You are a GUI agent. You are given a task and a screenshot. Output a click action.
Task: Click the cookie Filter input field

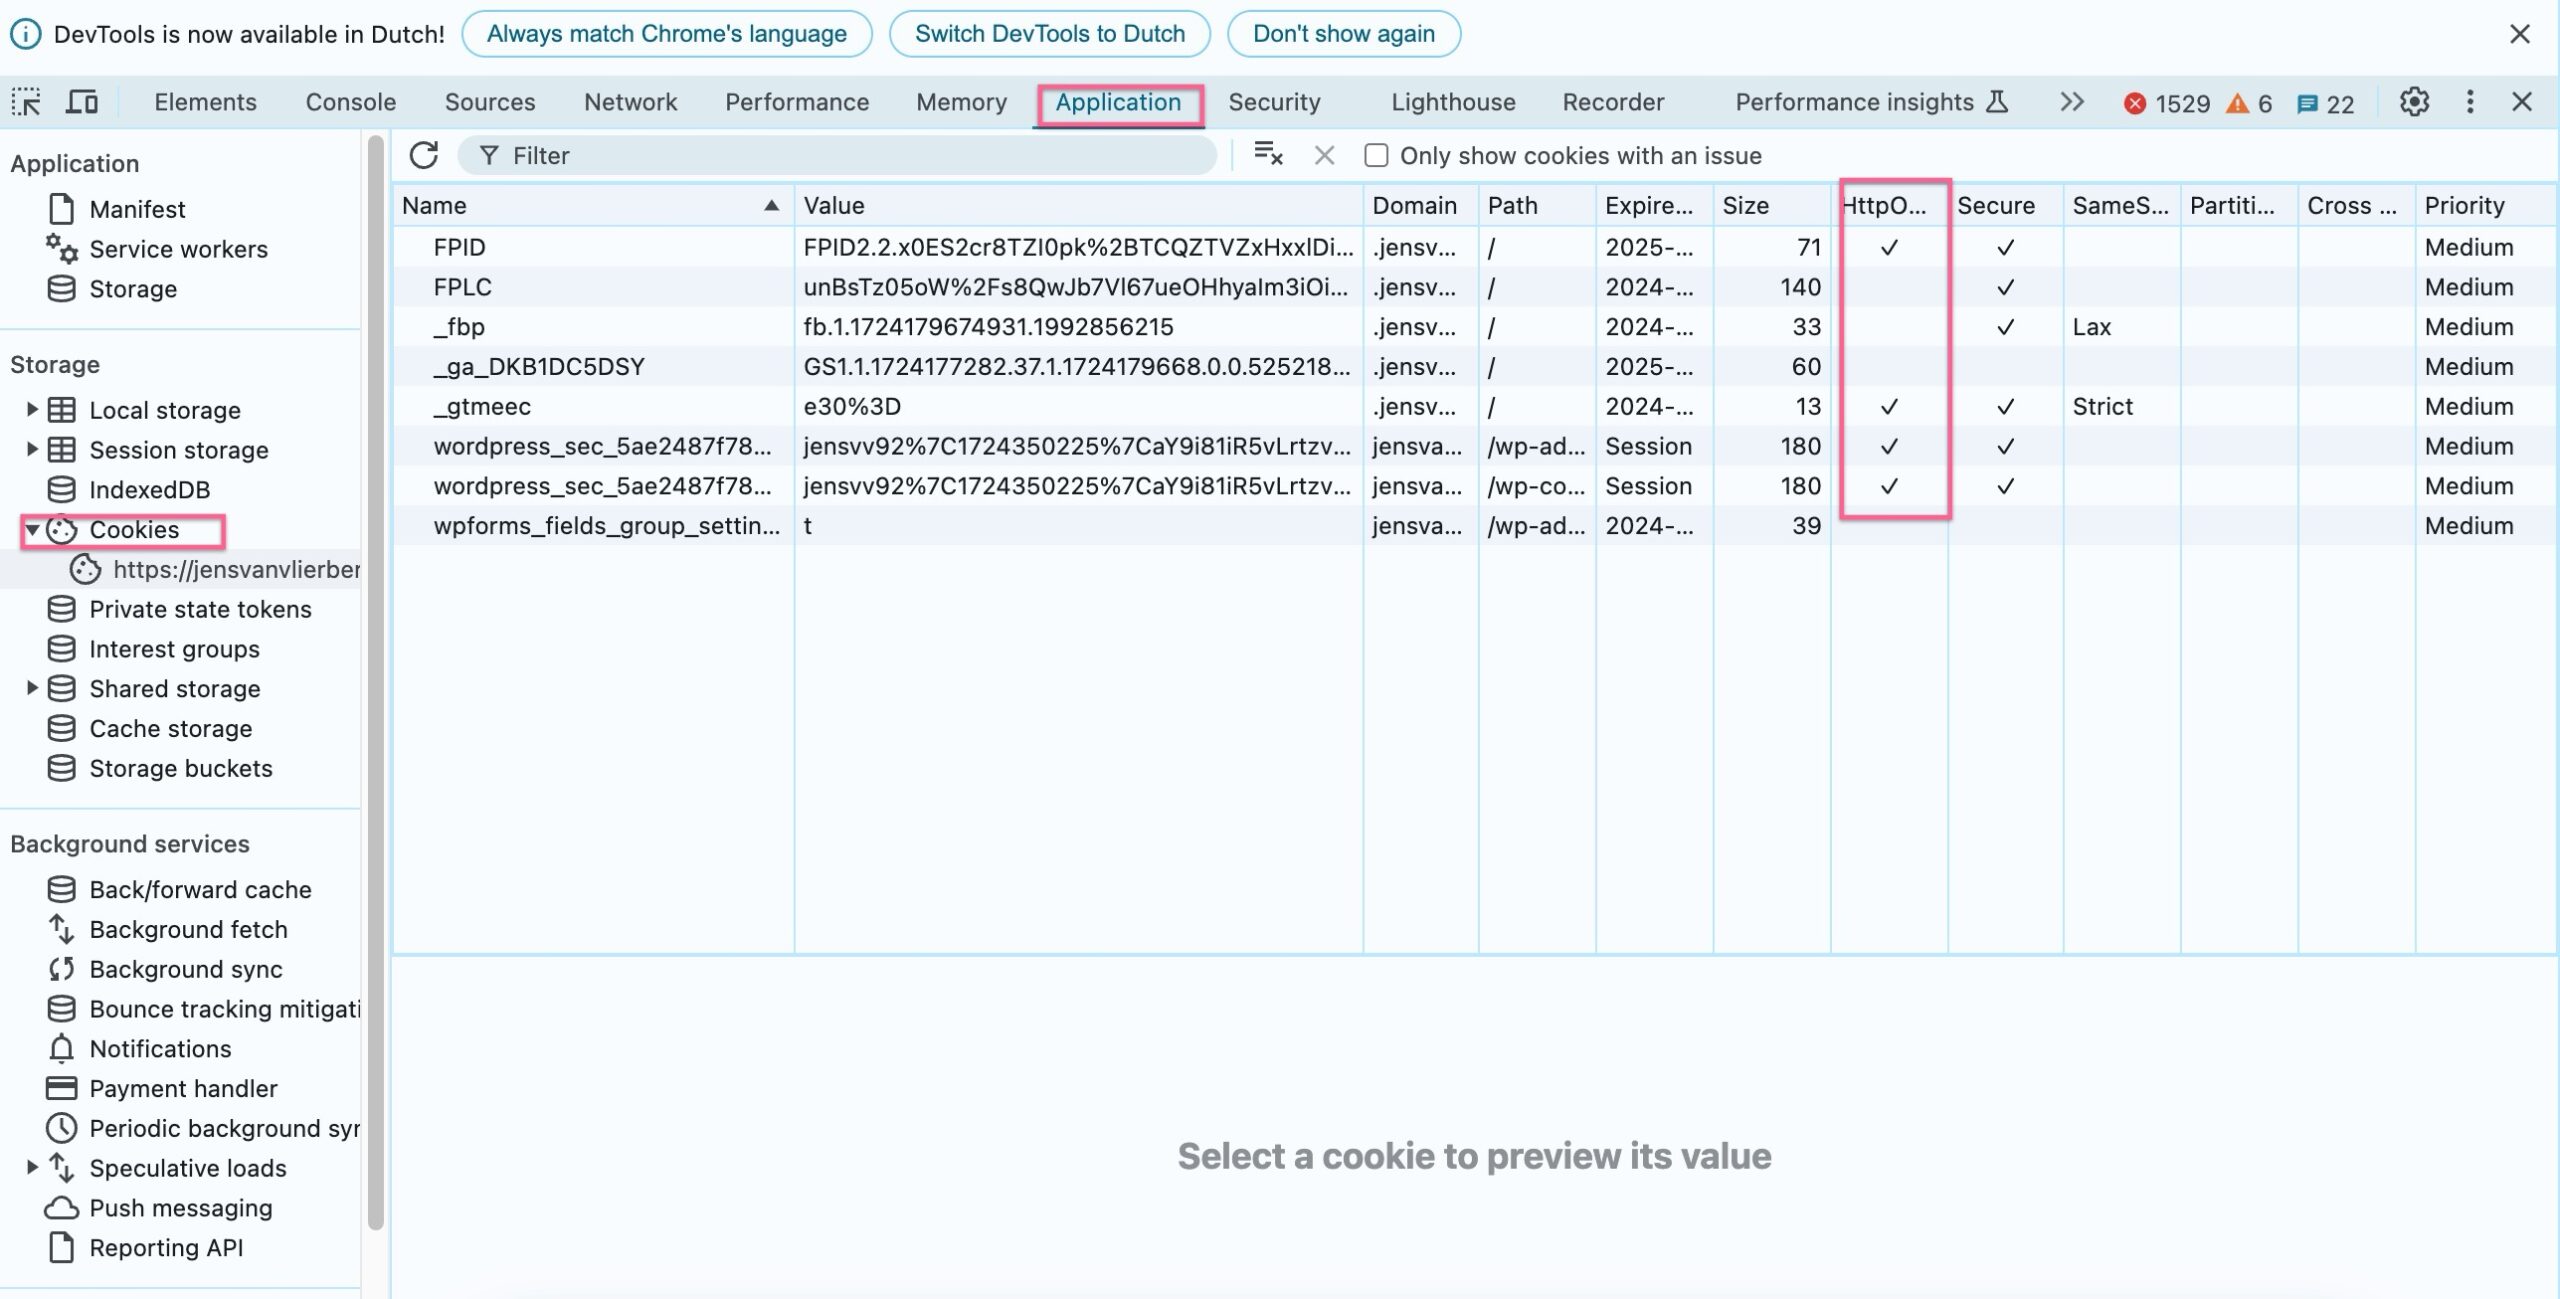coord(838,155)
